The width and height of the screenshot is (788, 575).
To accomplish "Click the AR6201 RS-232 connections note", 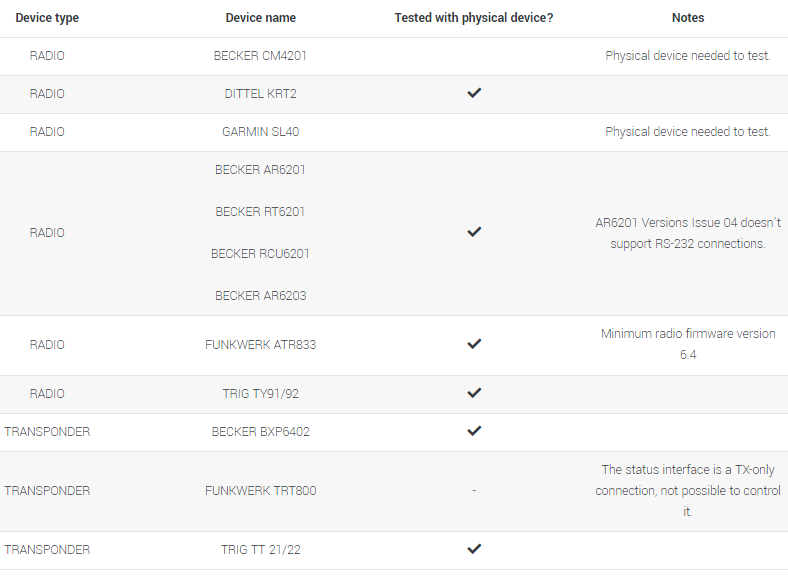I will pos(688,232).
